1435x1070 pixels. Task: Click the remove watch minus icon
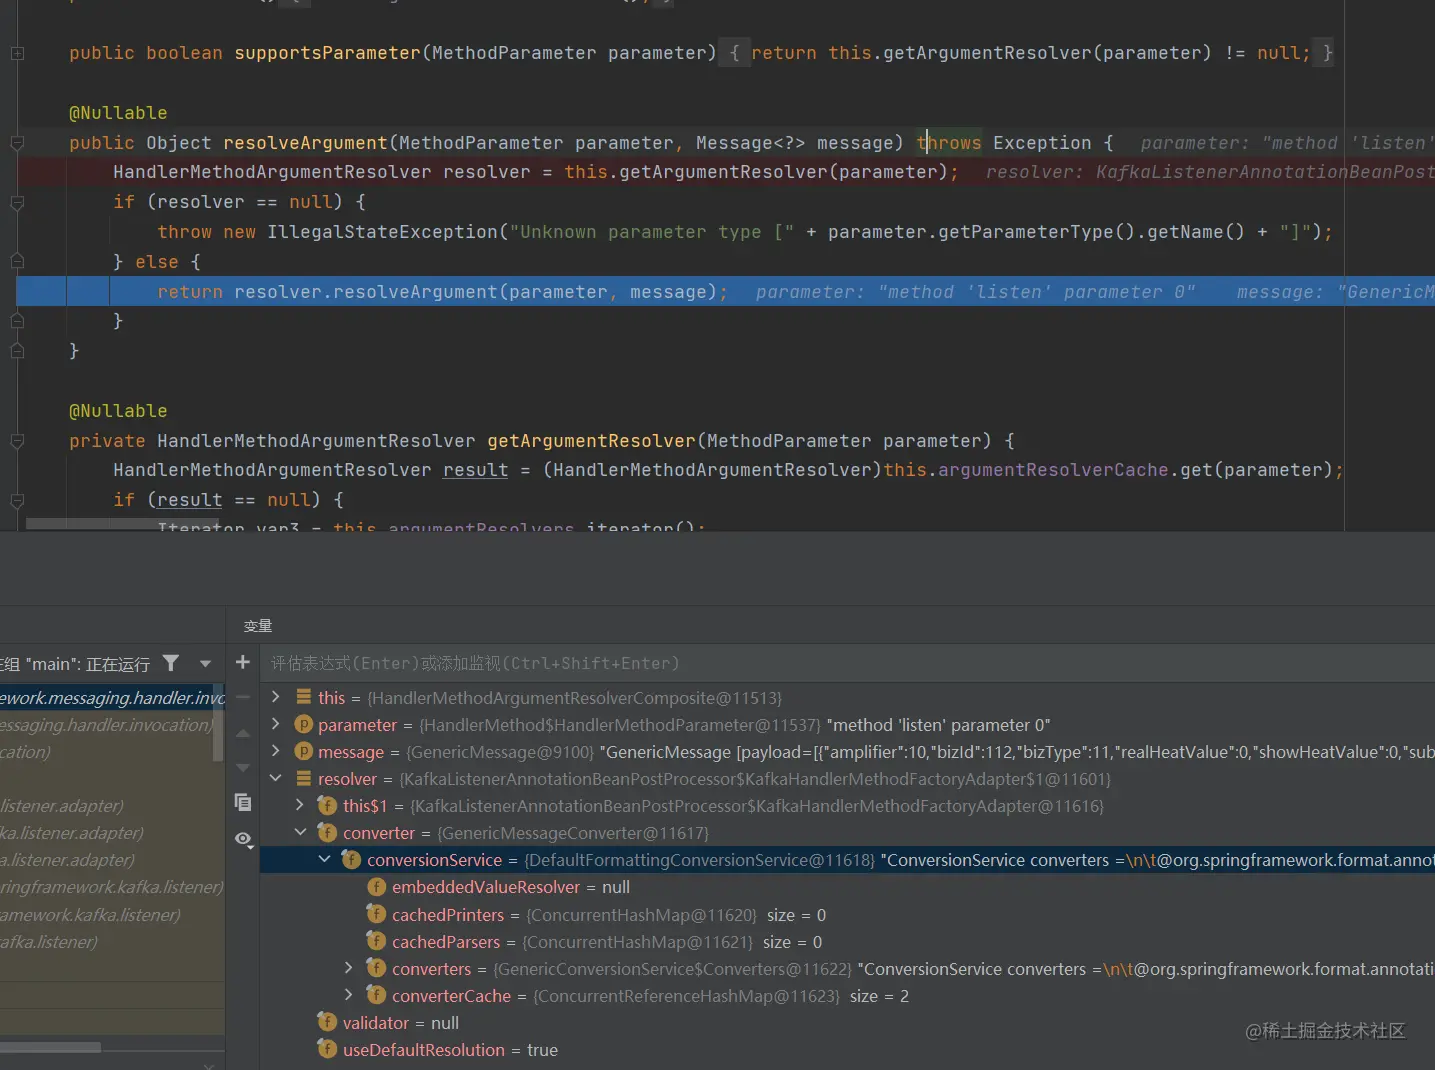[243, 697]
